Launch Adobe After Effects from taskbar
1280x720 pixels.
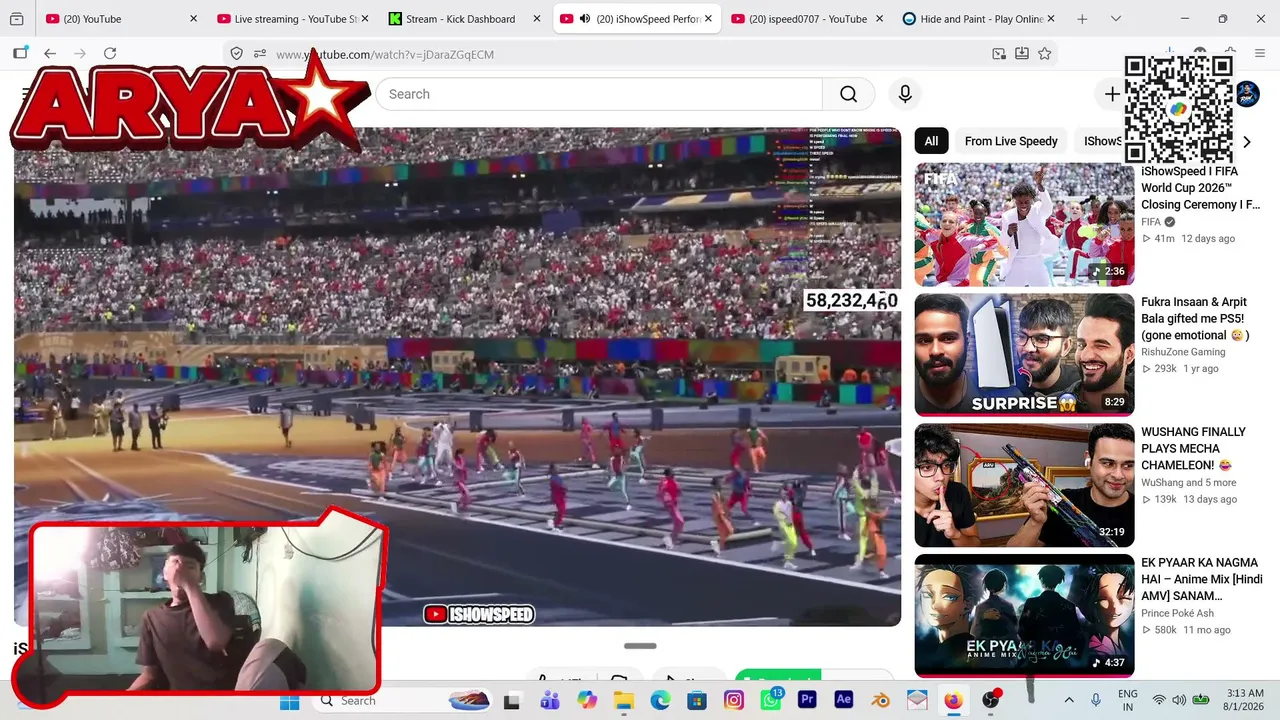click(843, 701)
